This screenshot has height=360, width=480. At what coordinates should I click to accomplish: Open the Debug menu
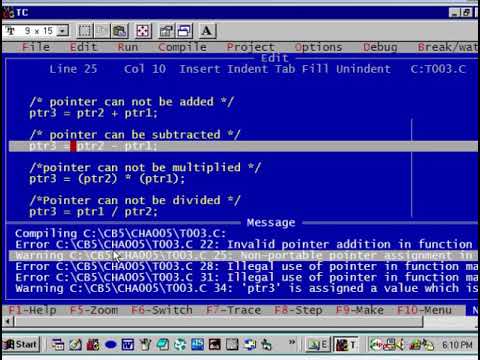380,47
